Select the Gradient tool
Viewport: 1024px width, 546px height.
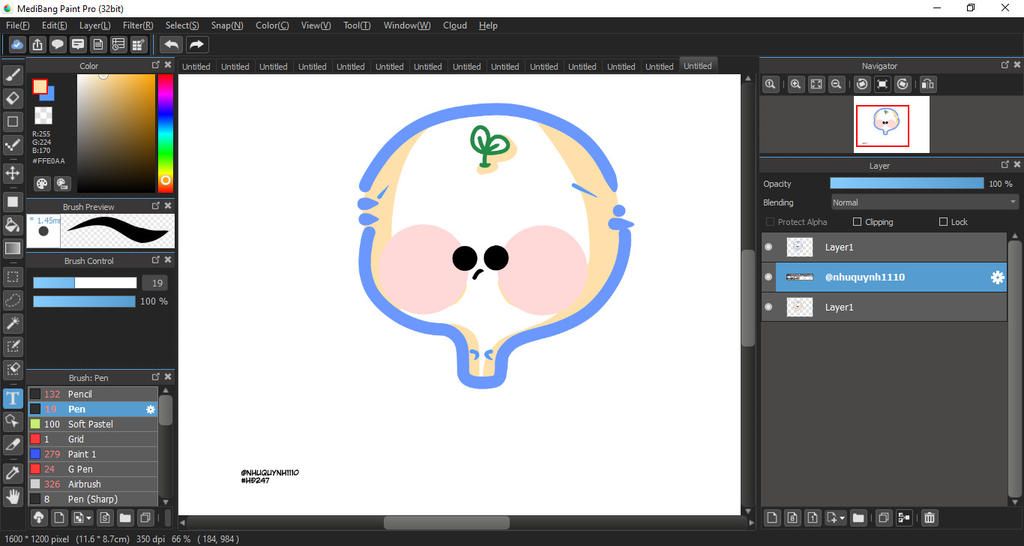tap(13, 248)
